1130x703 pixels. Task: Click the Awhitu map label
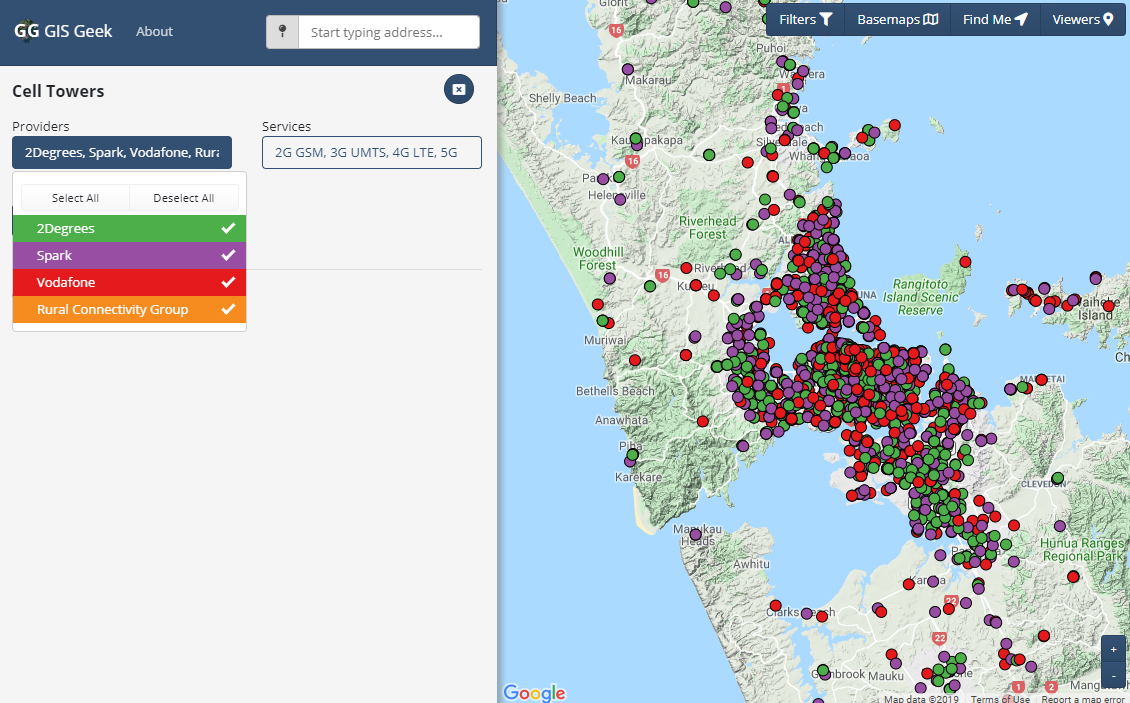751,564
